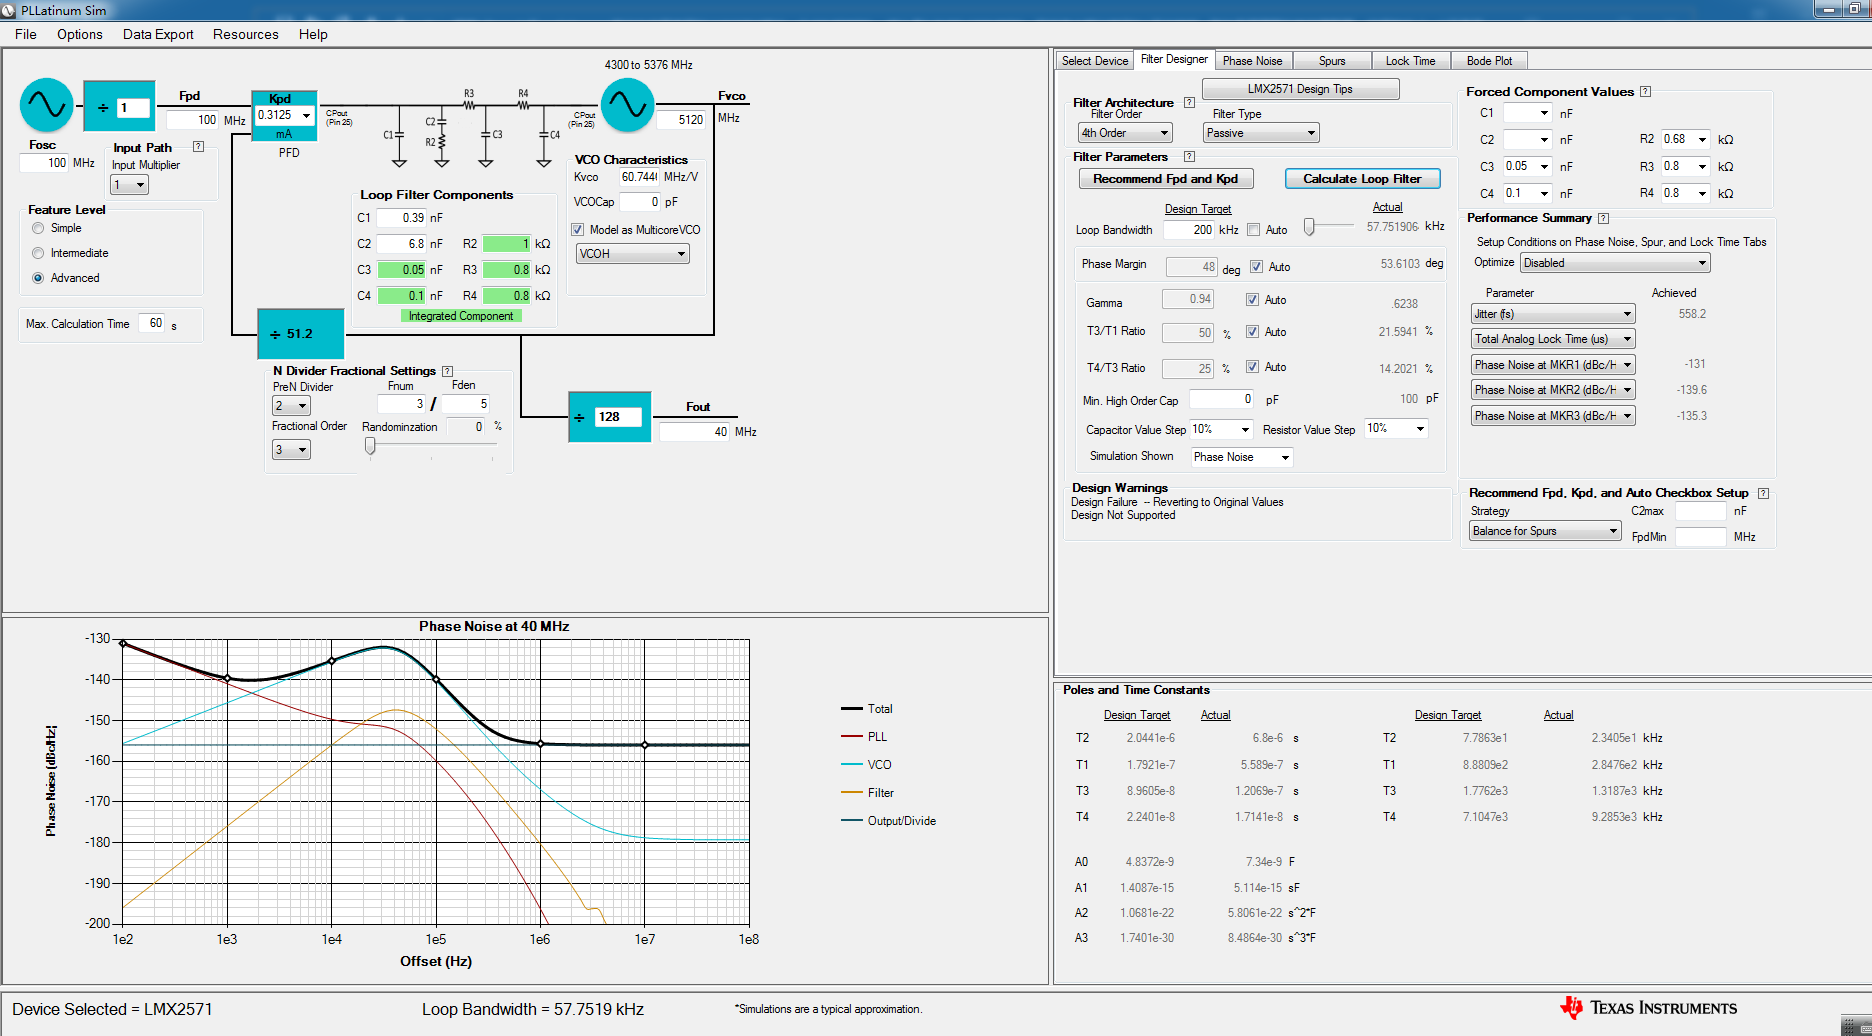Click the Fosc reference oscillator sine icon
The width and height of the screenshot is (1872, 1036).
[x=47, y=105]
